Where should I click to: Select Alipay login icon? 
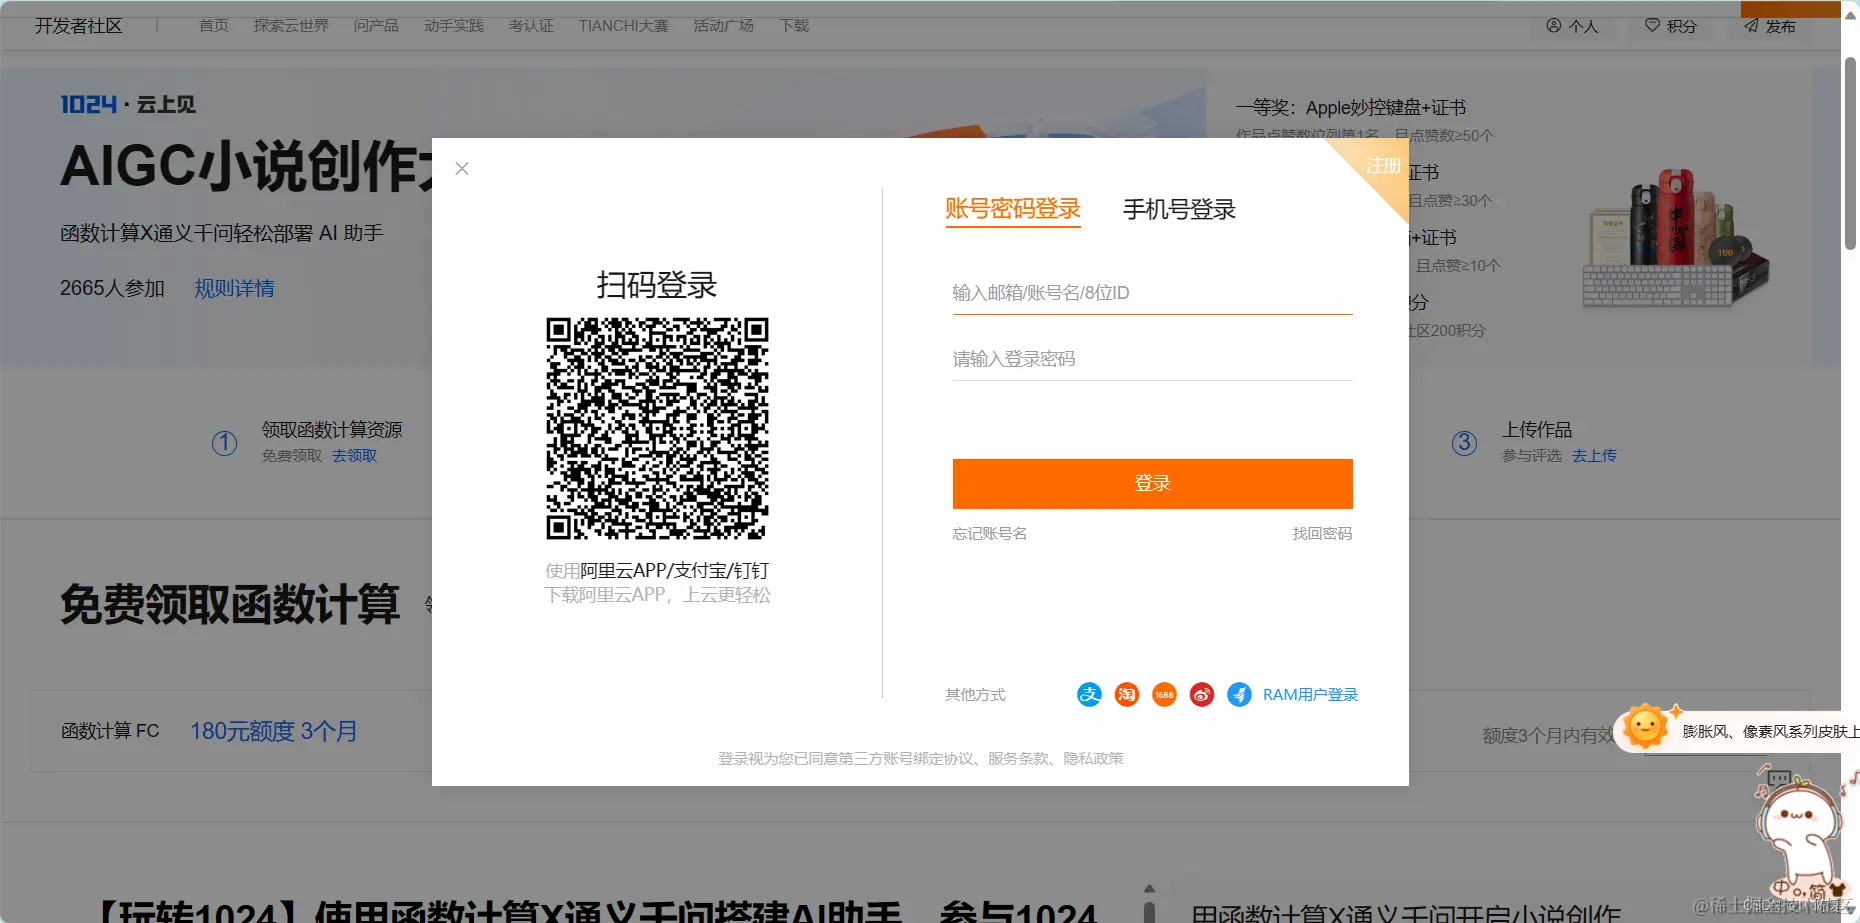coord(1089,693)
